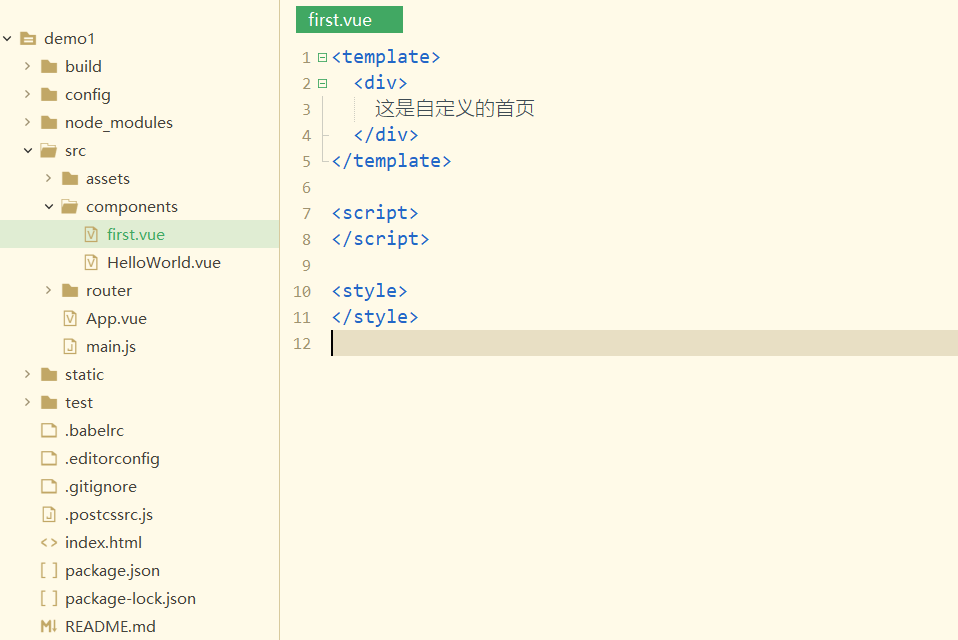Viewport: 958px width, 640px height.
Task: Click the Vue file icon beside HelloWorld.vue
Action: (91, 263)
